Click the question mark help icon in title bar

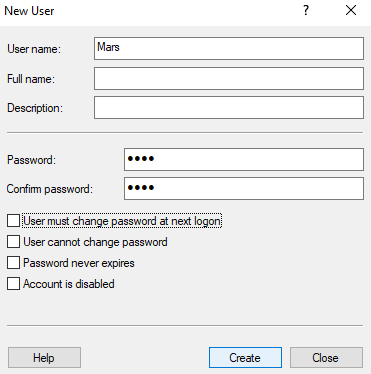(306, 11)
